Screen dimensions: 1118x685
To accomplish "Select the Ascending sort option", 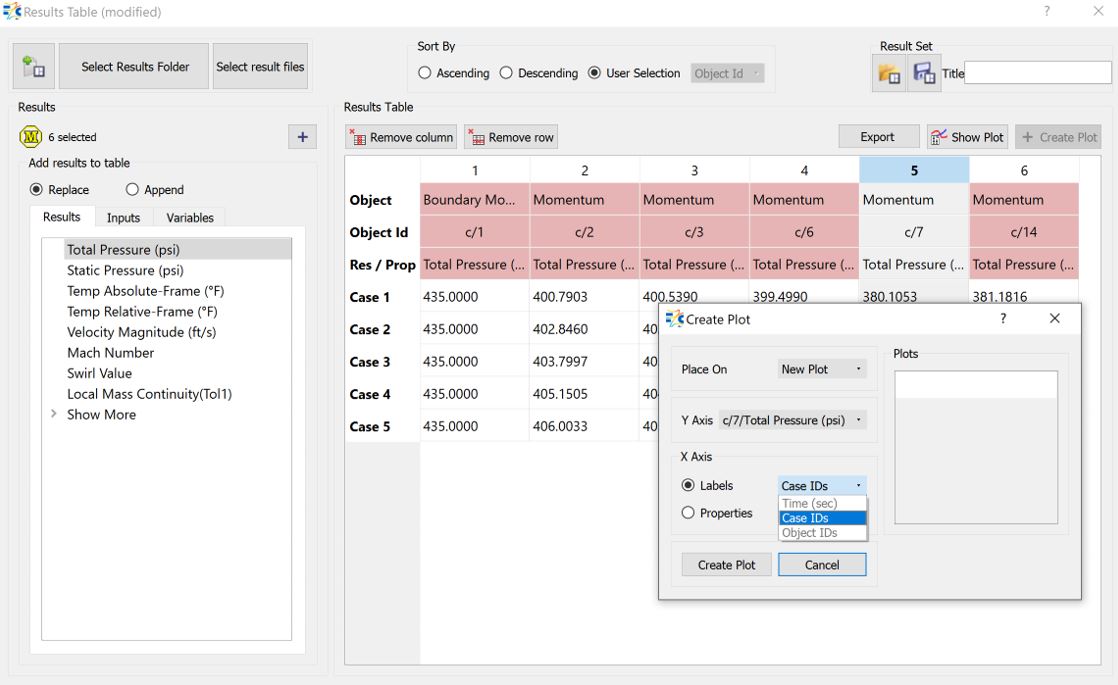I will coord(425,73).
